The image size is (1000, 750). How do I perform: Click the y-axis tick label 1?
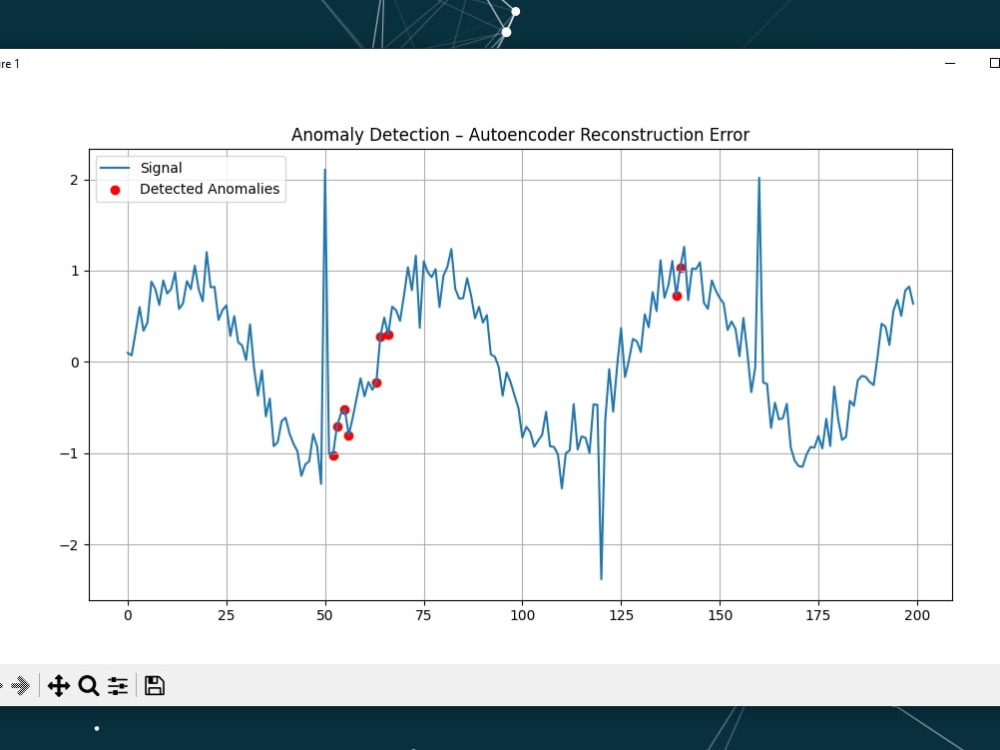click(x=75, y=272)
